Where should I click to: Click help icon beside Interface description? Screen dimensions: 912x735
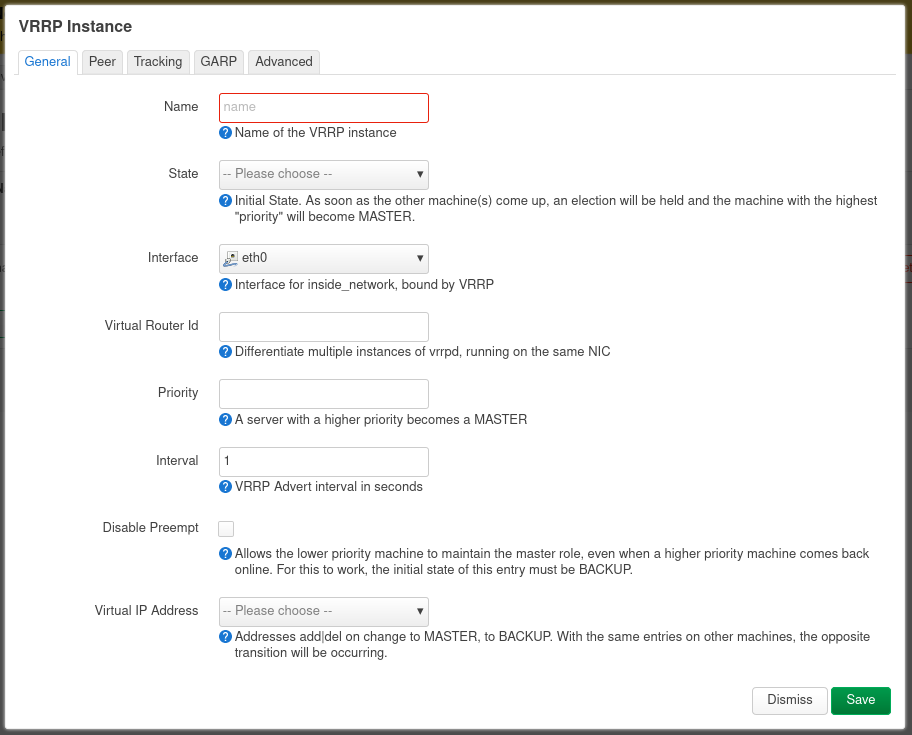point(226,284)
